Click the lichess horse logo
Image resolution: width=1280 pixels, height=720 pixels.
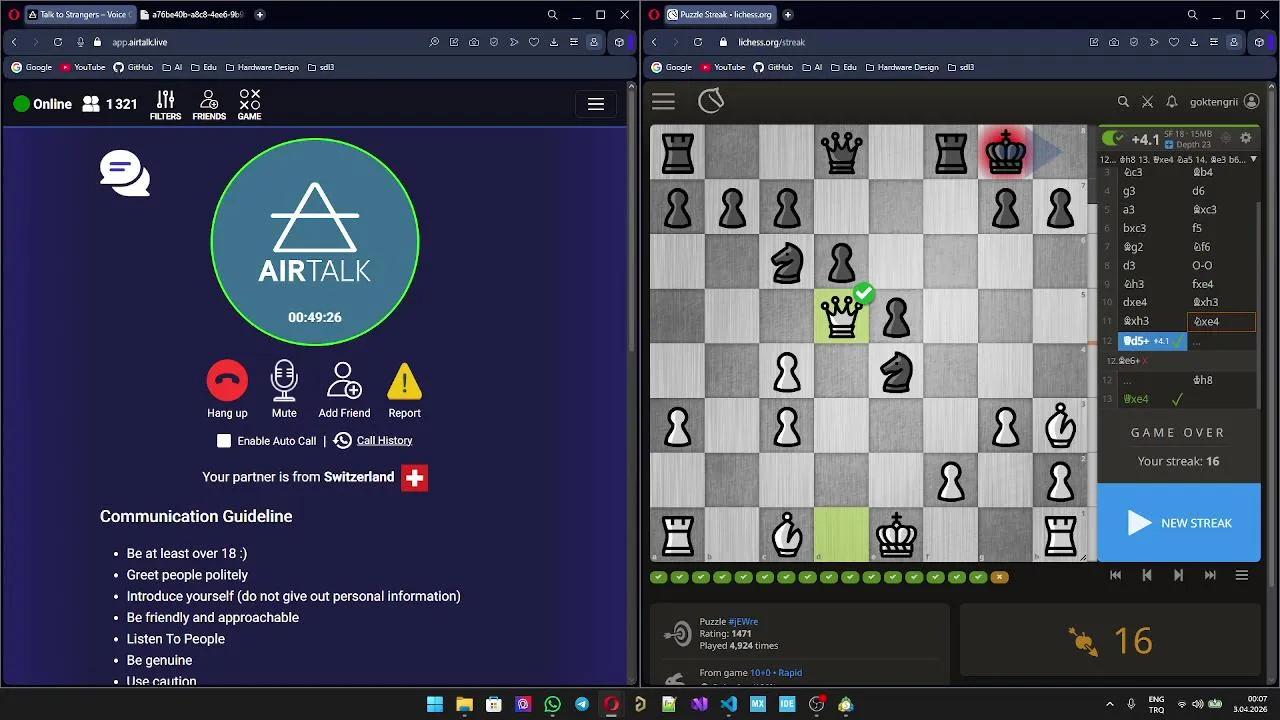(x=711, y=101)
